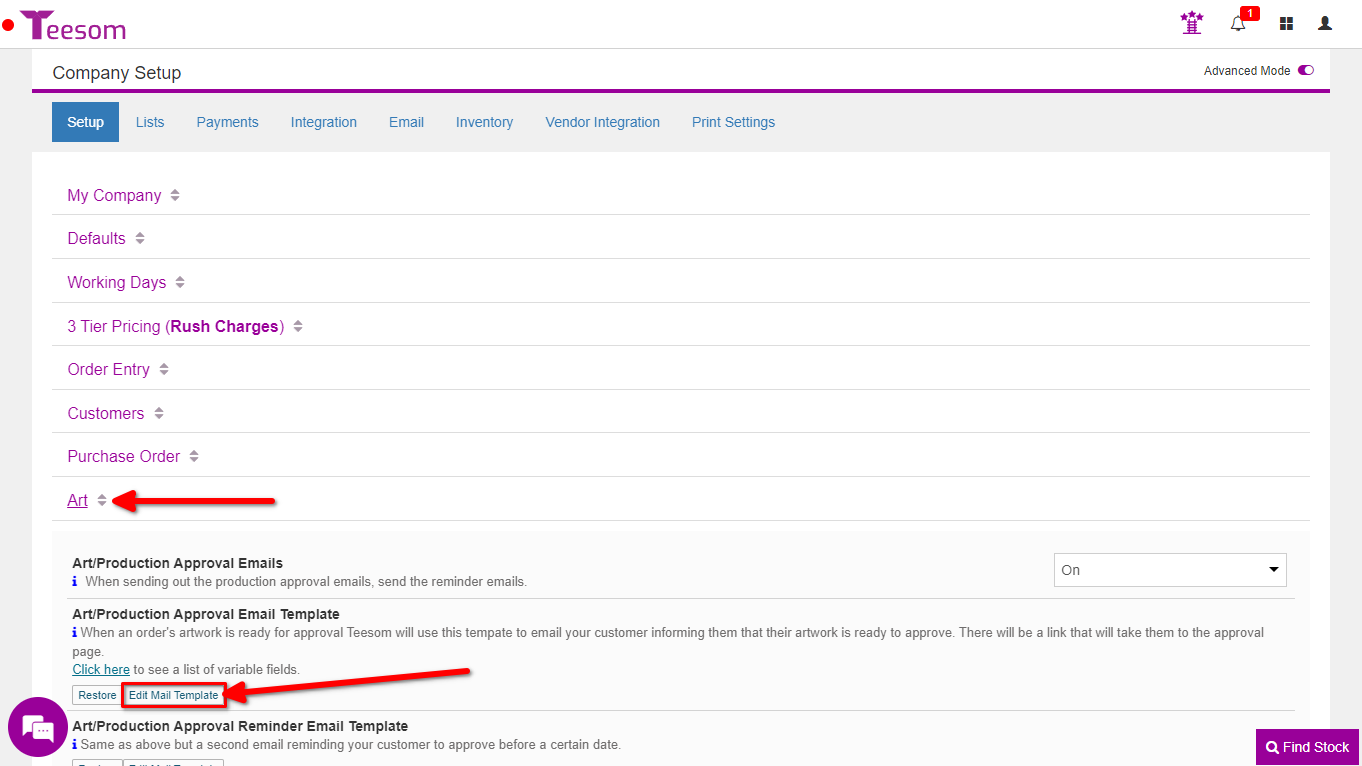Click Edit Mail Template for Approval Email
Viewport: 1362px width, 766px height.
tap(174, 695)
